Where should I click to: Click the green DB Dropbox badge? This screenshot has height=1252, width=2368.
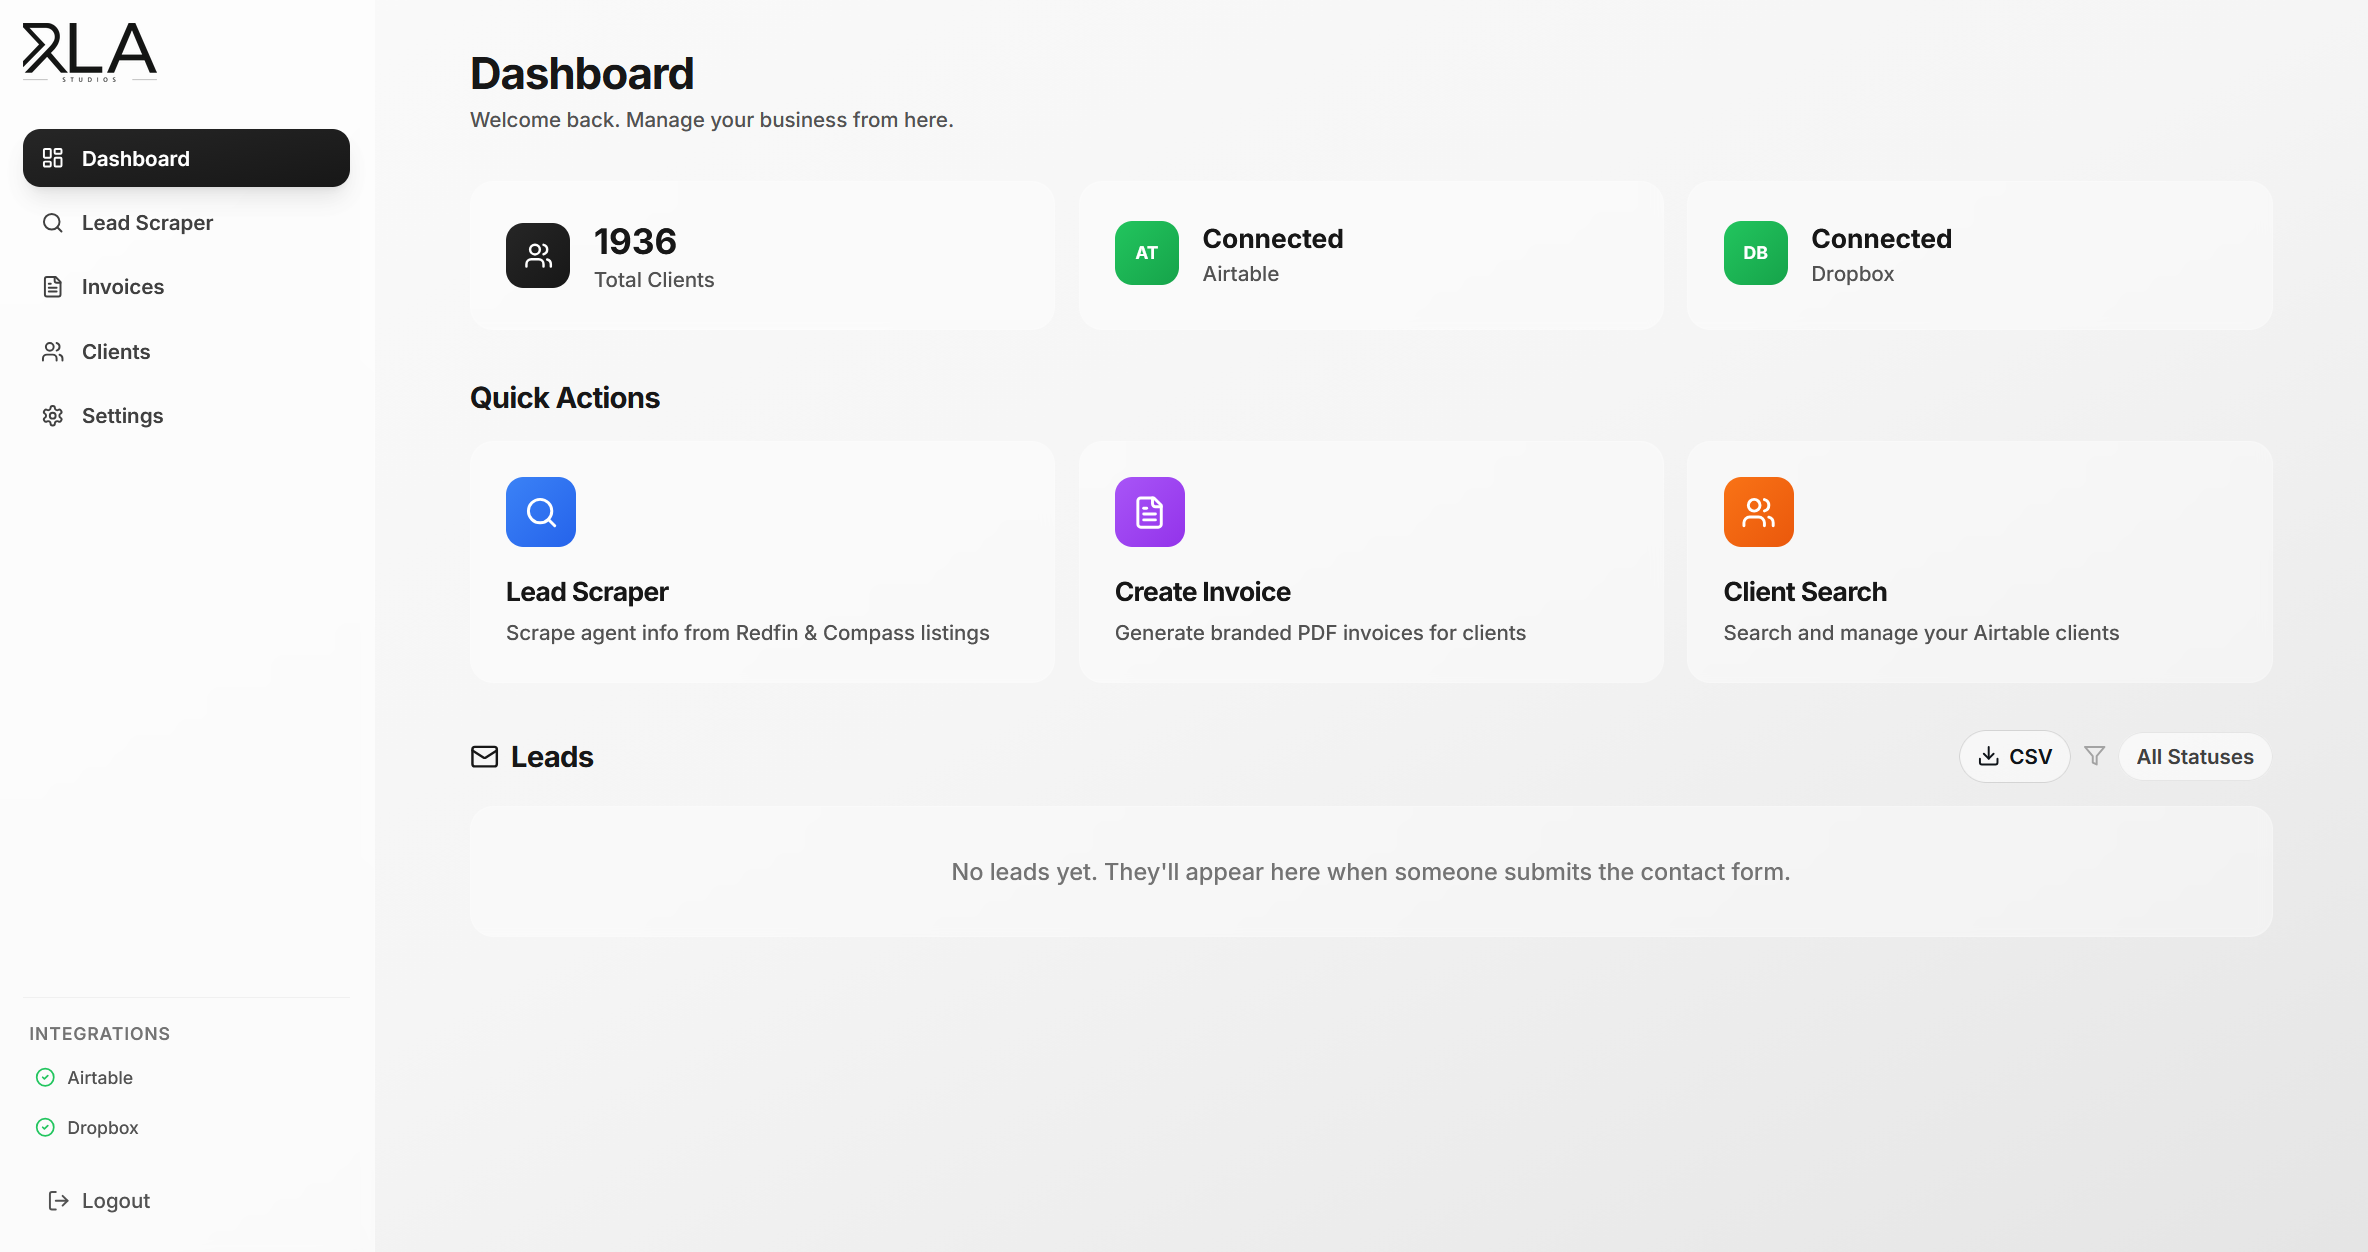click(x=1755, y=253)
